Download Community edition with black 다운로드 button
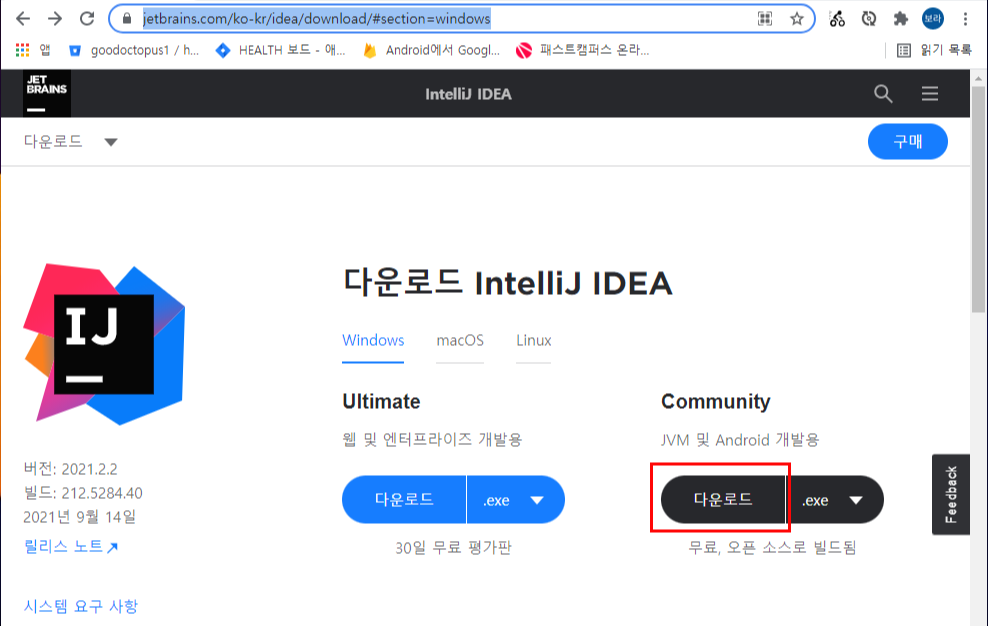This screenshot has width=988, height=626. coord(723,500)
